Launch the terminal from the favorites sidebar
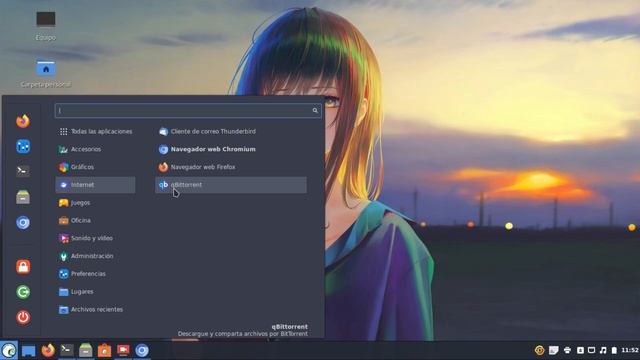 click(x=23, y=171)
